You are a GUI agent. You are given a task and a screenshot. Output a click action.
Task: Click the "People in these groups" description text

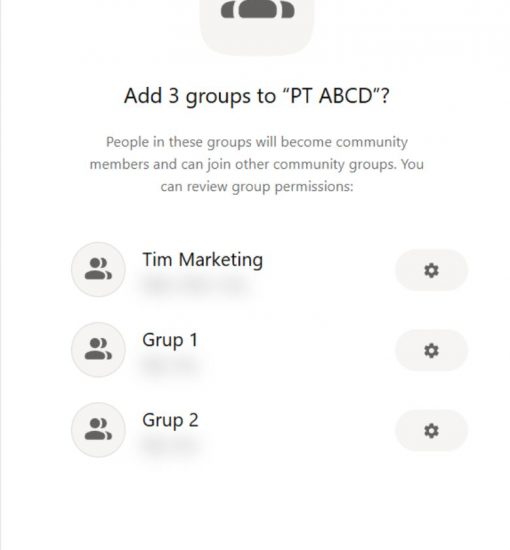pyautogui.click(x=257, y=164)
